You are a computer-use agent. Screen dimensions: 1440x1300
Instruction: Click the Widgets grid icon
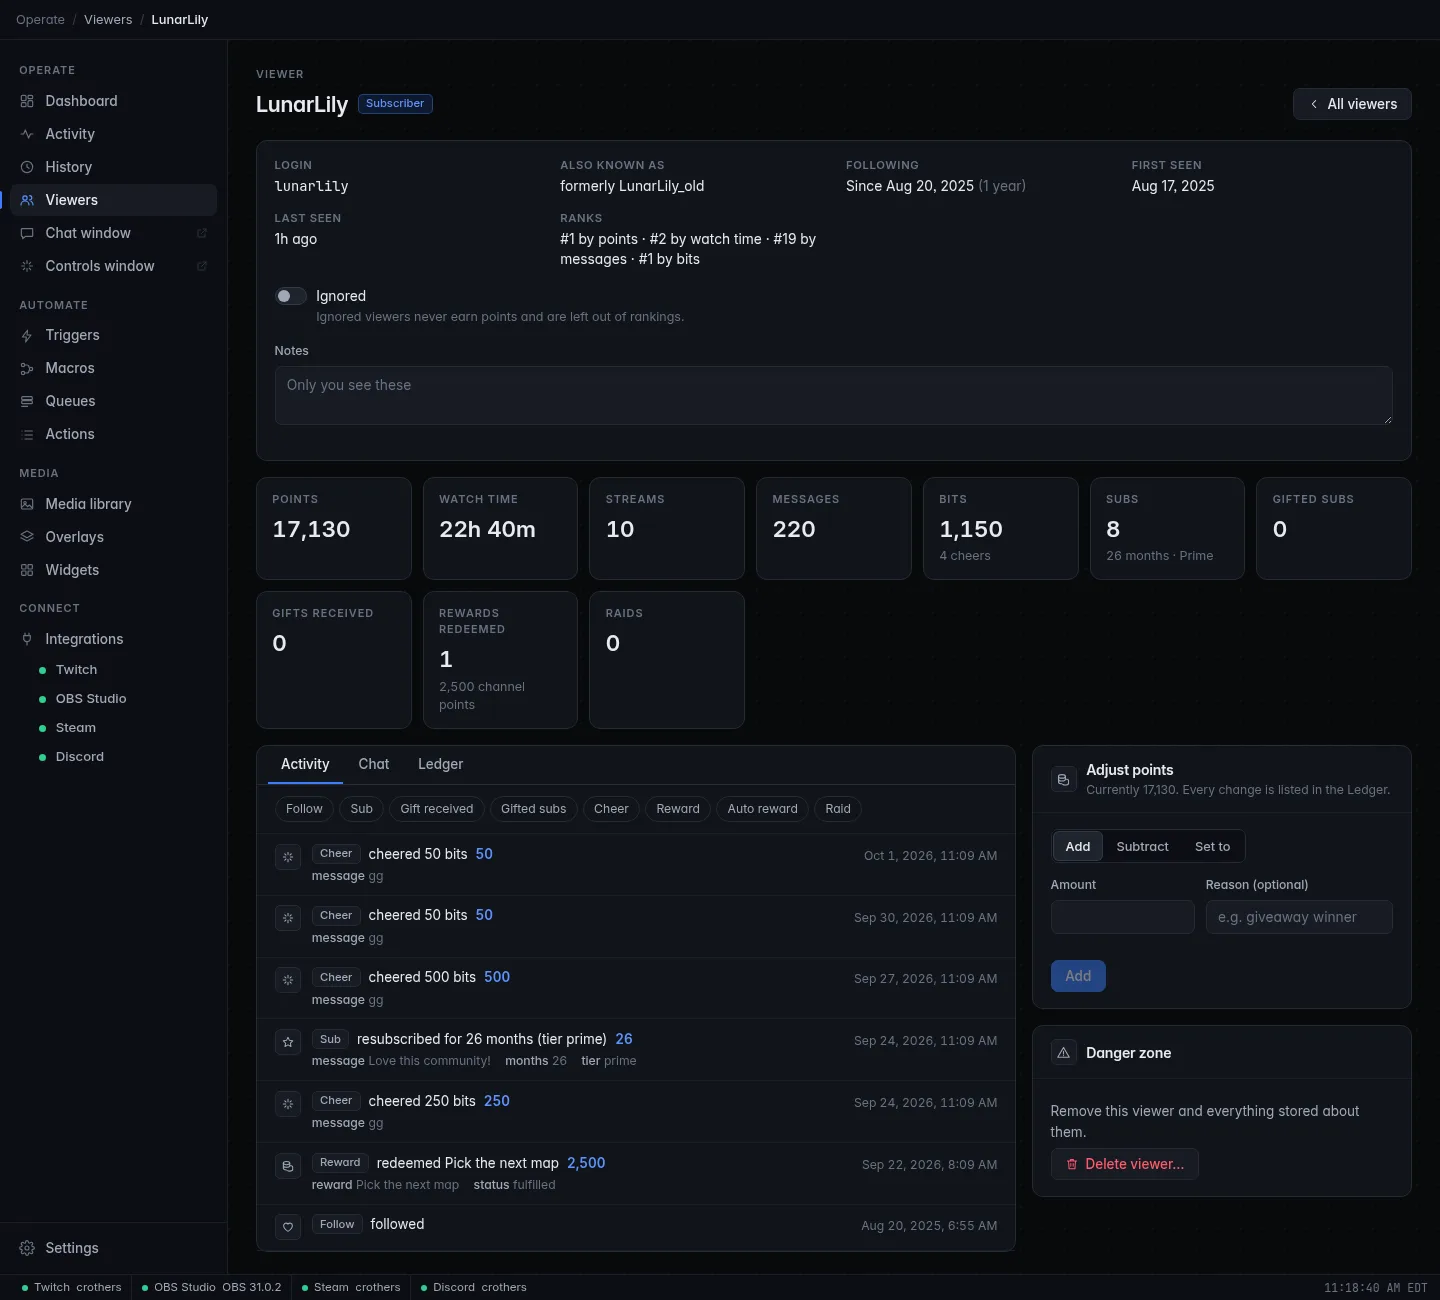click(x=27, y=570)
